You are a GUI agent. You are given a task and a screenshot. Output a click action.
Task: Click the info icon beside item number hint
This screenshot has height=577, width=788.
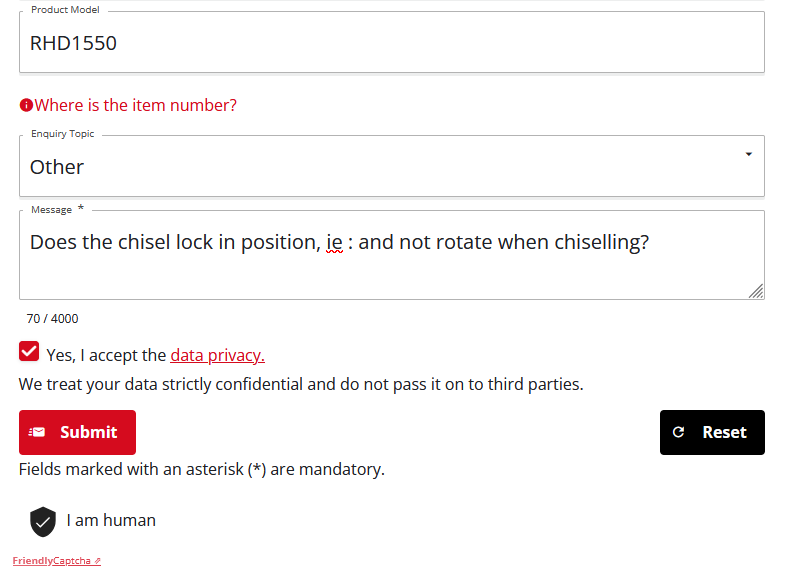click(x=26, y=106)
